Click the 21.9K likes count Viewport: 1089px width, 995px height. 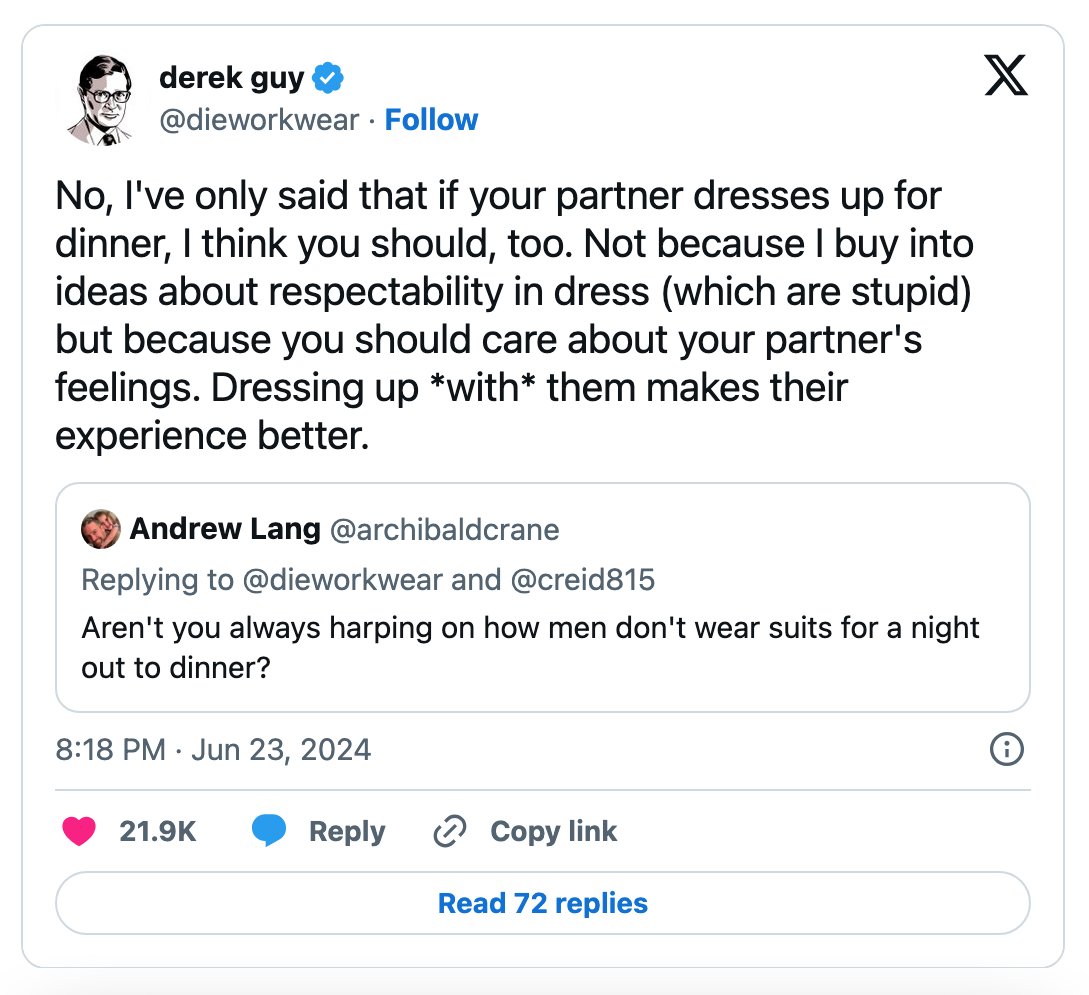coord(158,831)
